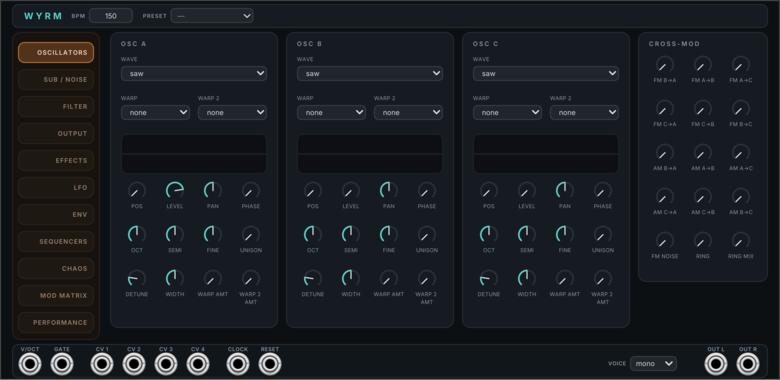The image size is (780, 380).
Task: Open OSC B wave dropdown
Action: pos(370,74)
